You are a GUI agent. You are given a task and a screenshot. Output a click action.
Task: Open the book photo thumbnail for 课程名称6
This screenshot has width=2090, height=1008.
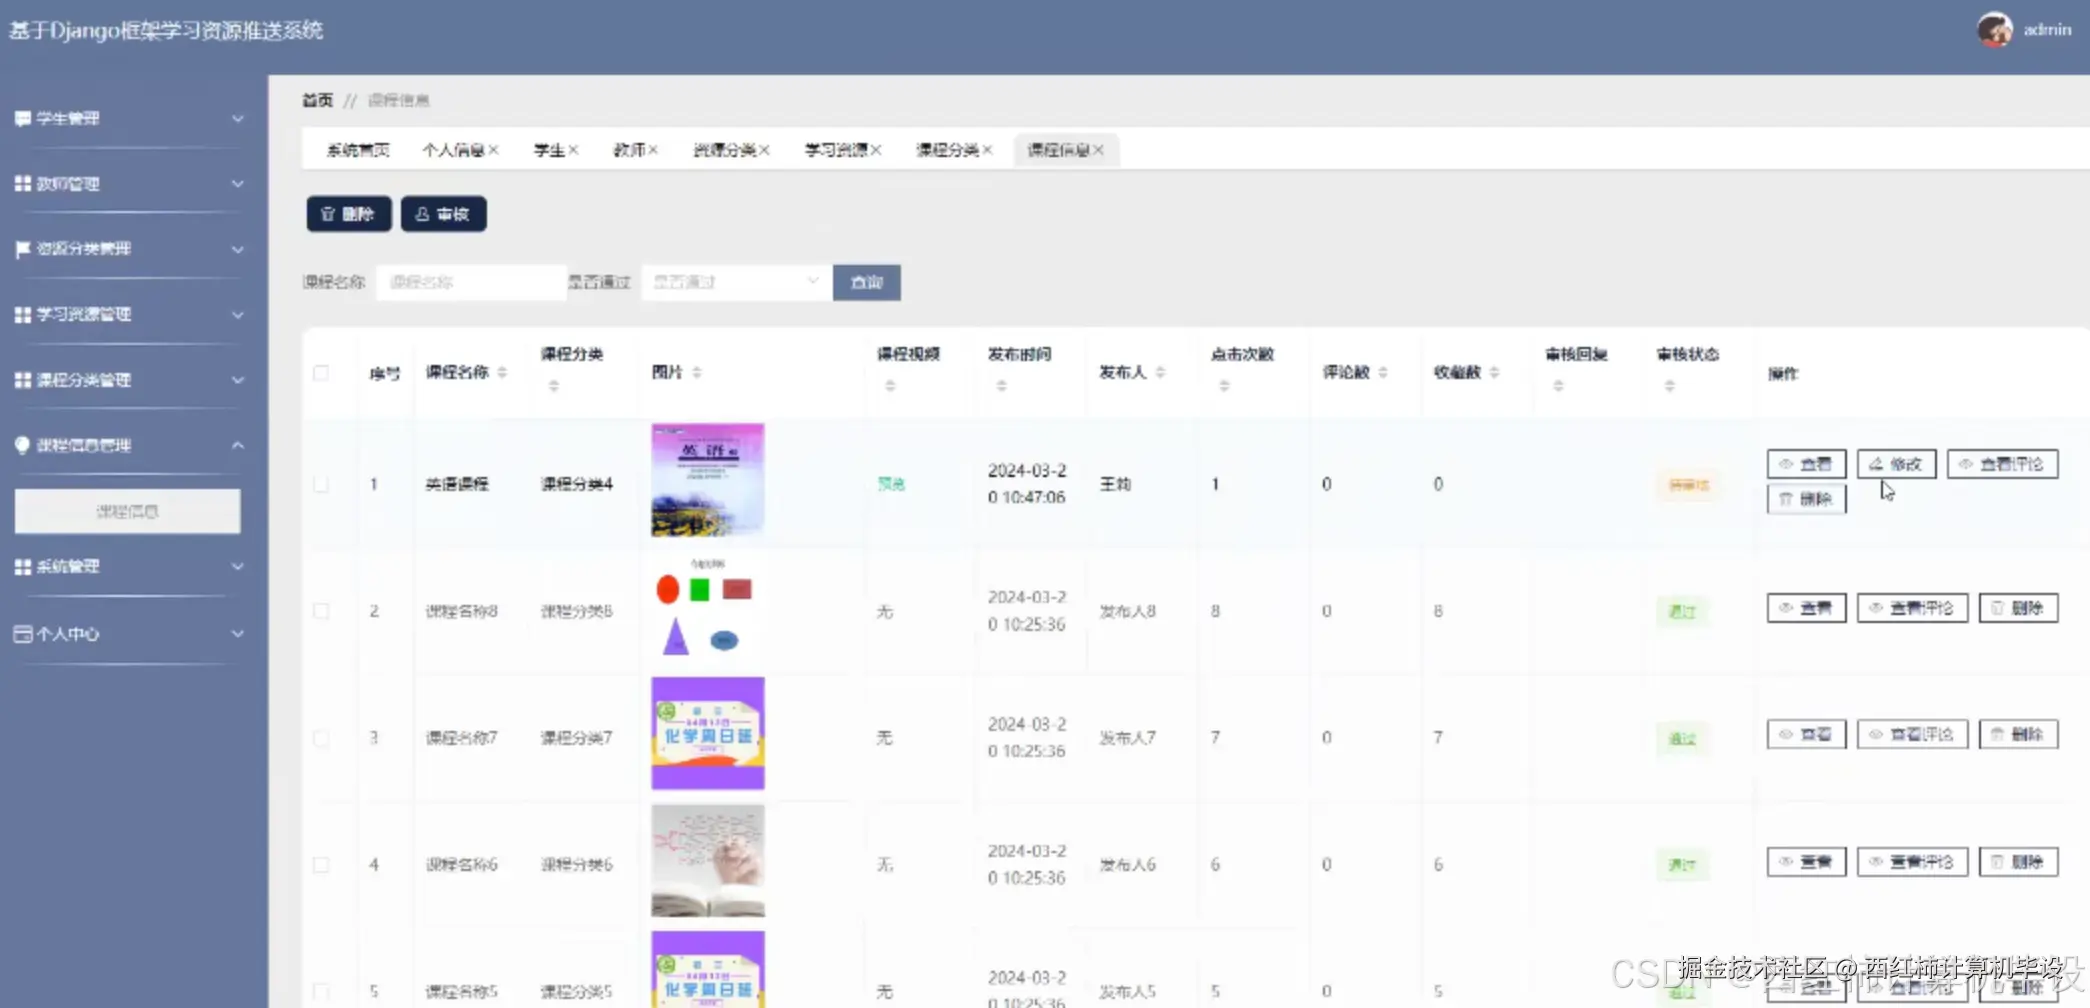708,861
